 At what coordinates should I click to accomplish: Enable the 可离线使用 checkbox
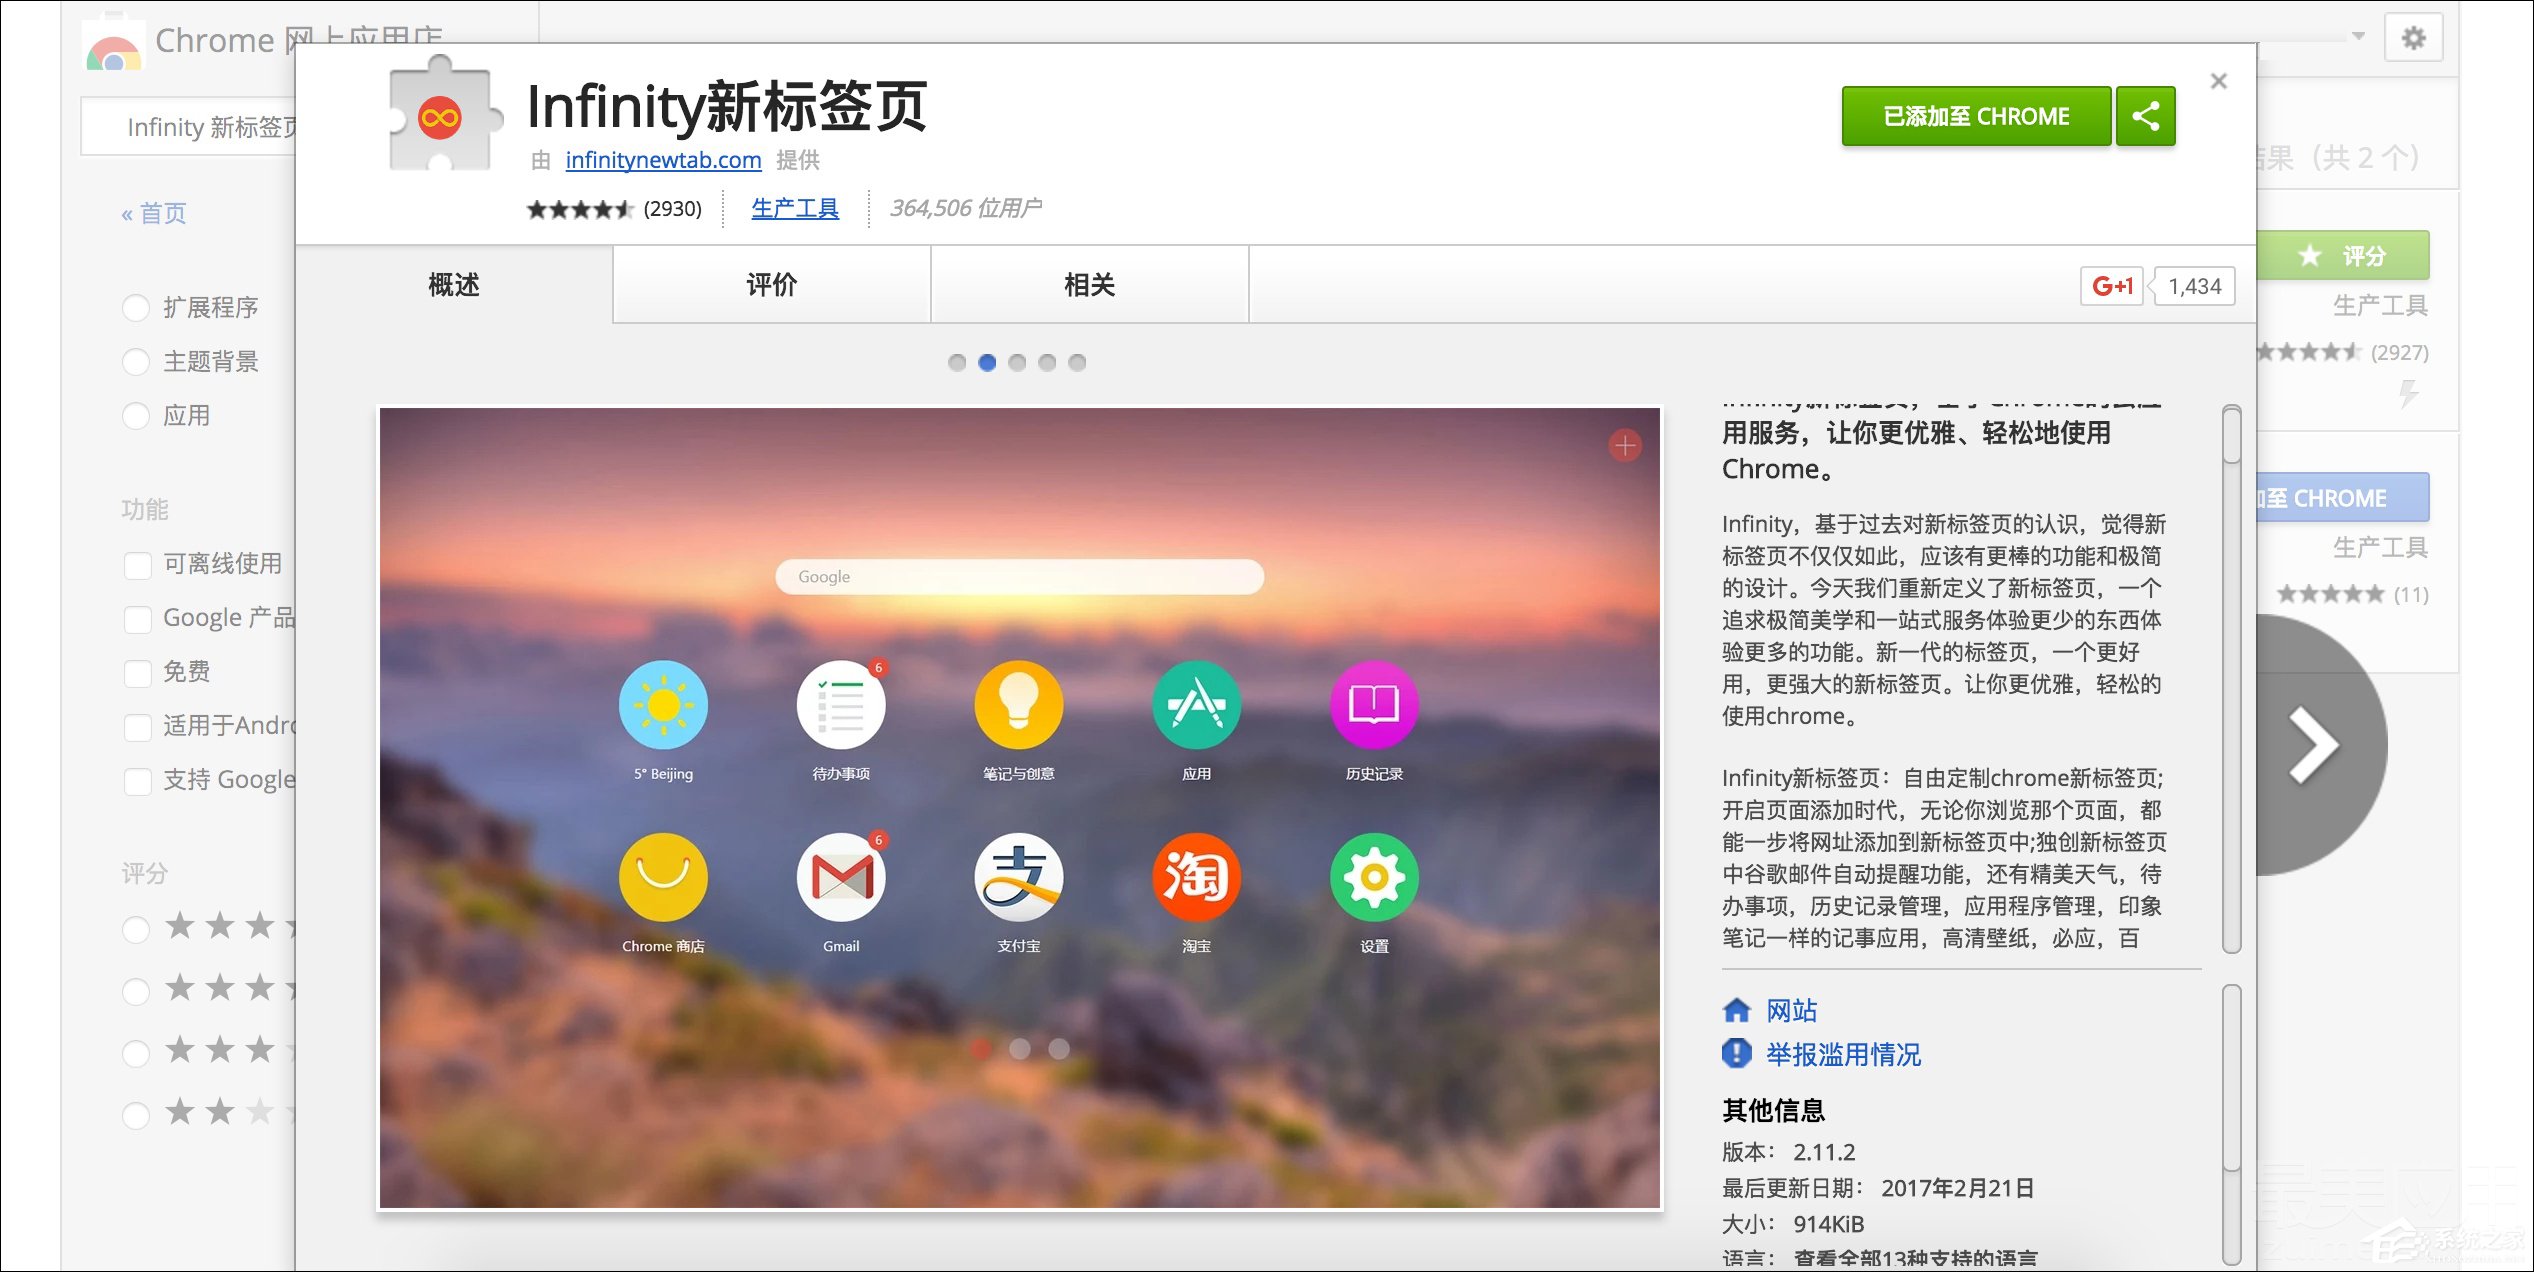[138, 565]
